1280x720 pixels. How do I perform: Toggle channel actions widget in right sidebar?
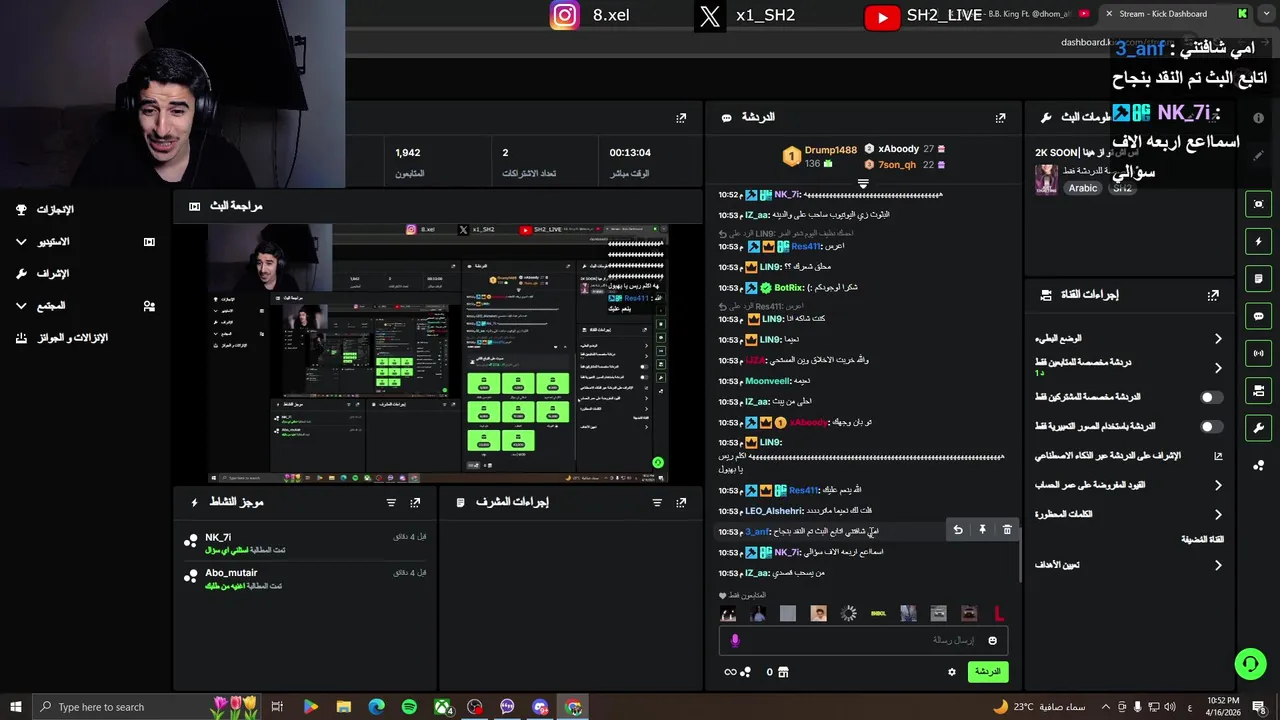(x=1259, y=390)
